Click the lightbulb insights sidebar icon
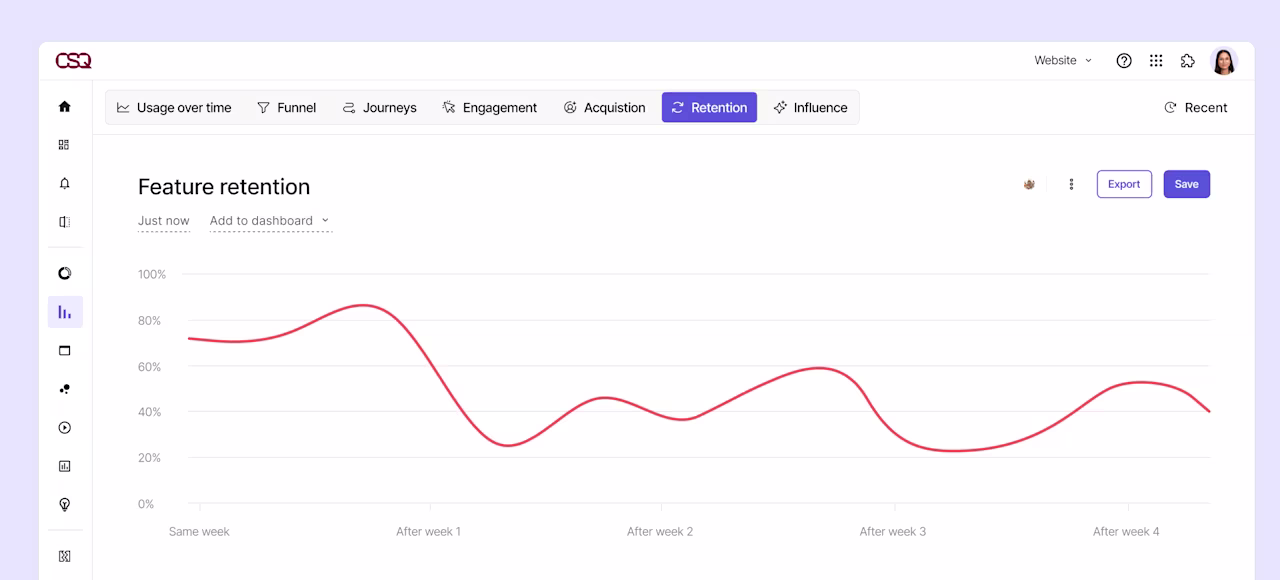 pos(65,505)
